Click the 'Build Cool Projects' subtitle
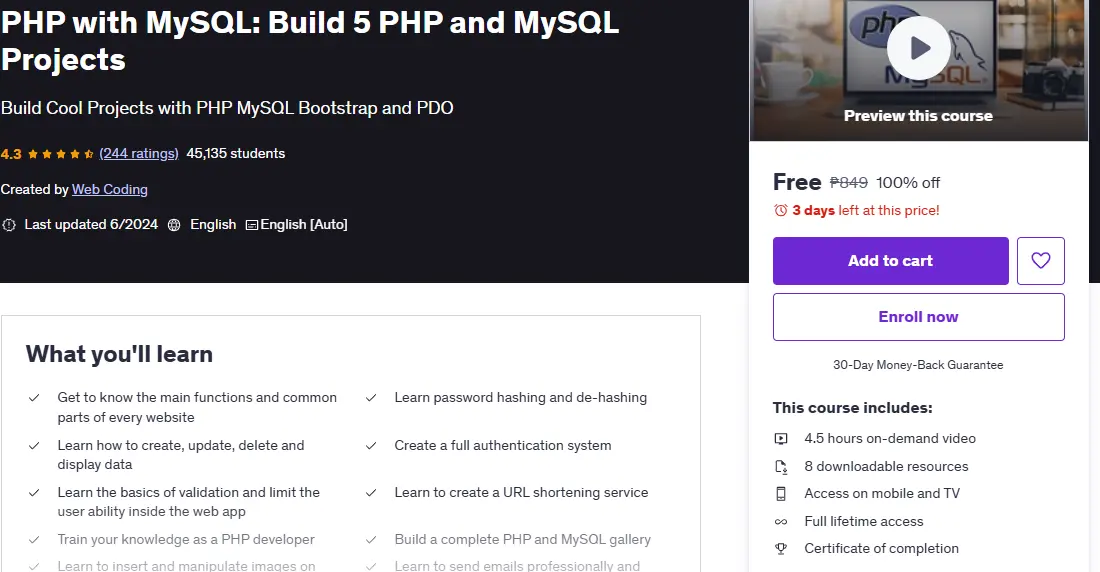The width and height of the screenshot is (1100, 572). 227,107
